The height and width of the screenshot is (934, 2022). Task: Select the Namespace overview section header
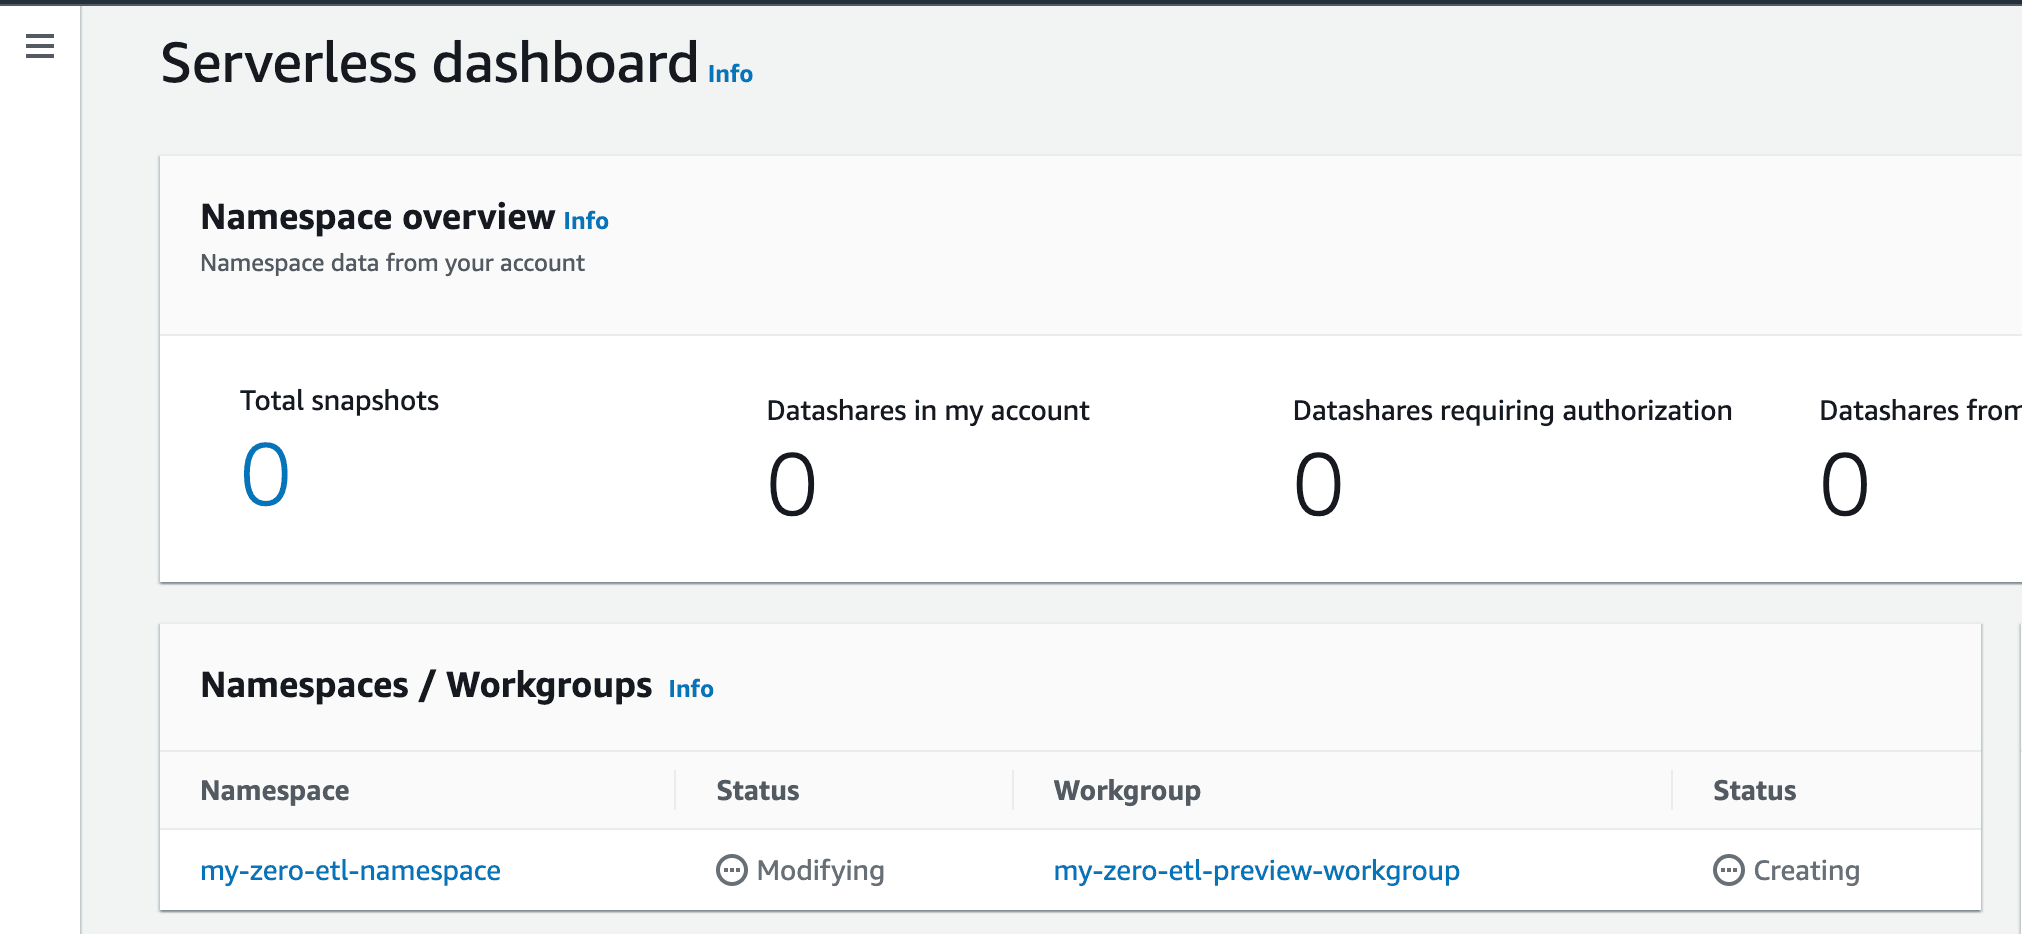(x=378, y=216)
